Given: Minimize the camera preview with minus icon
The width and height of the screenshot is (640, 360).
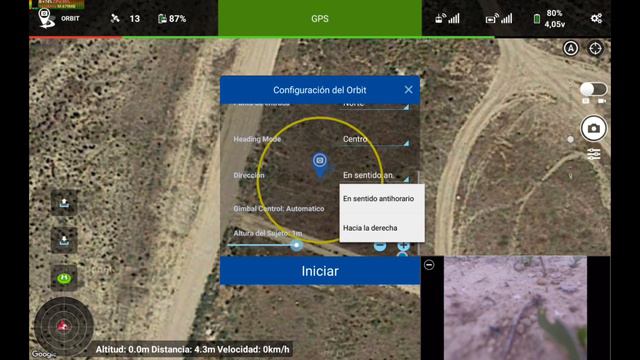Looking at the screenshot, I should (x=429, y=265).
